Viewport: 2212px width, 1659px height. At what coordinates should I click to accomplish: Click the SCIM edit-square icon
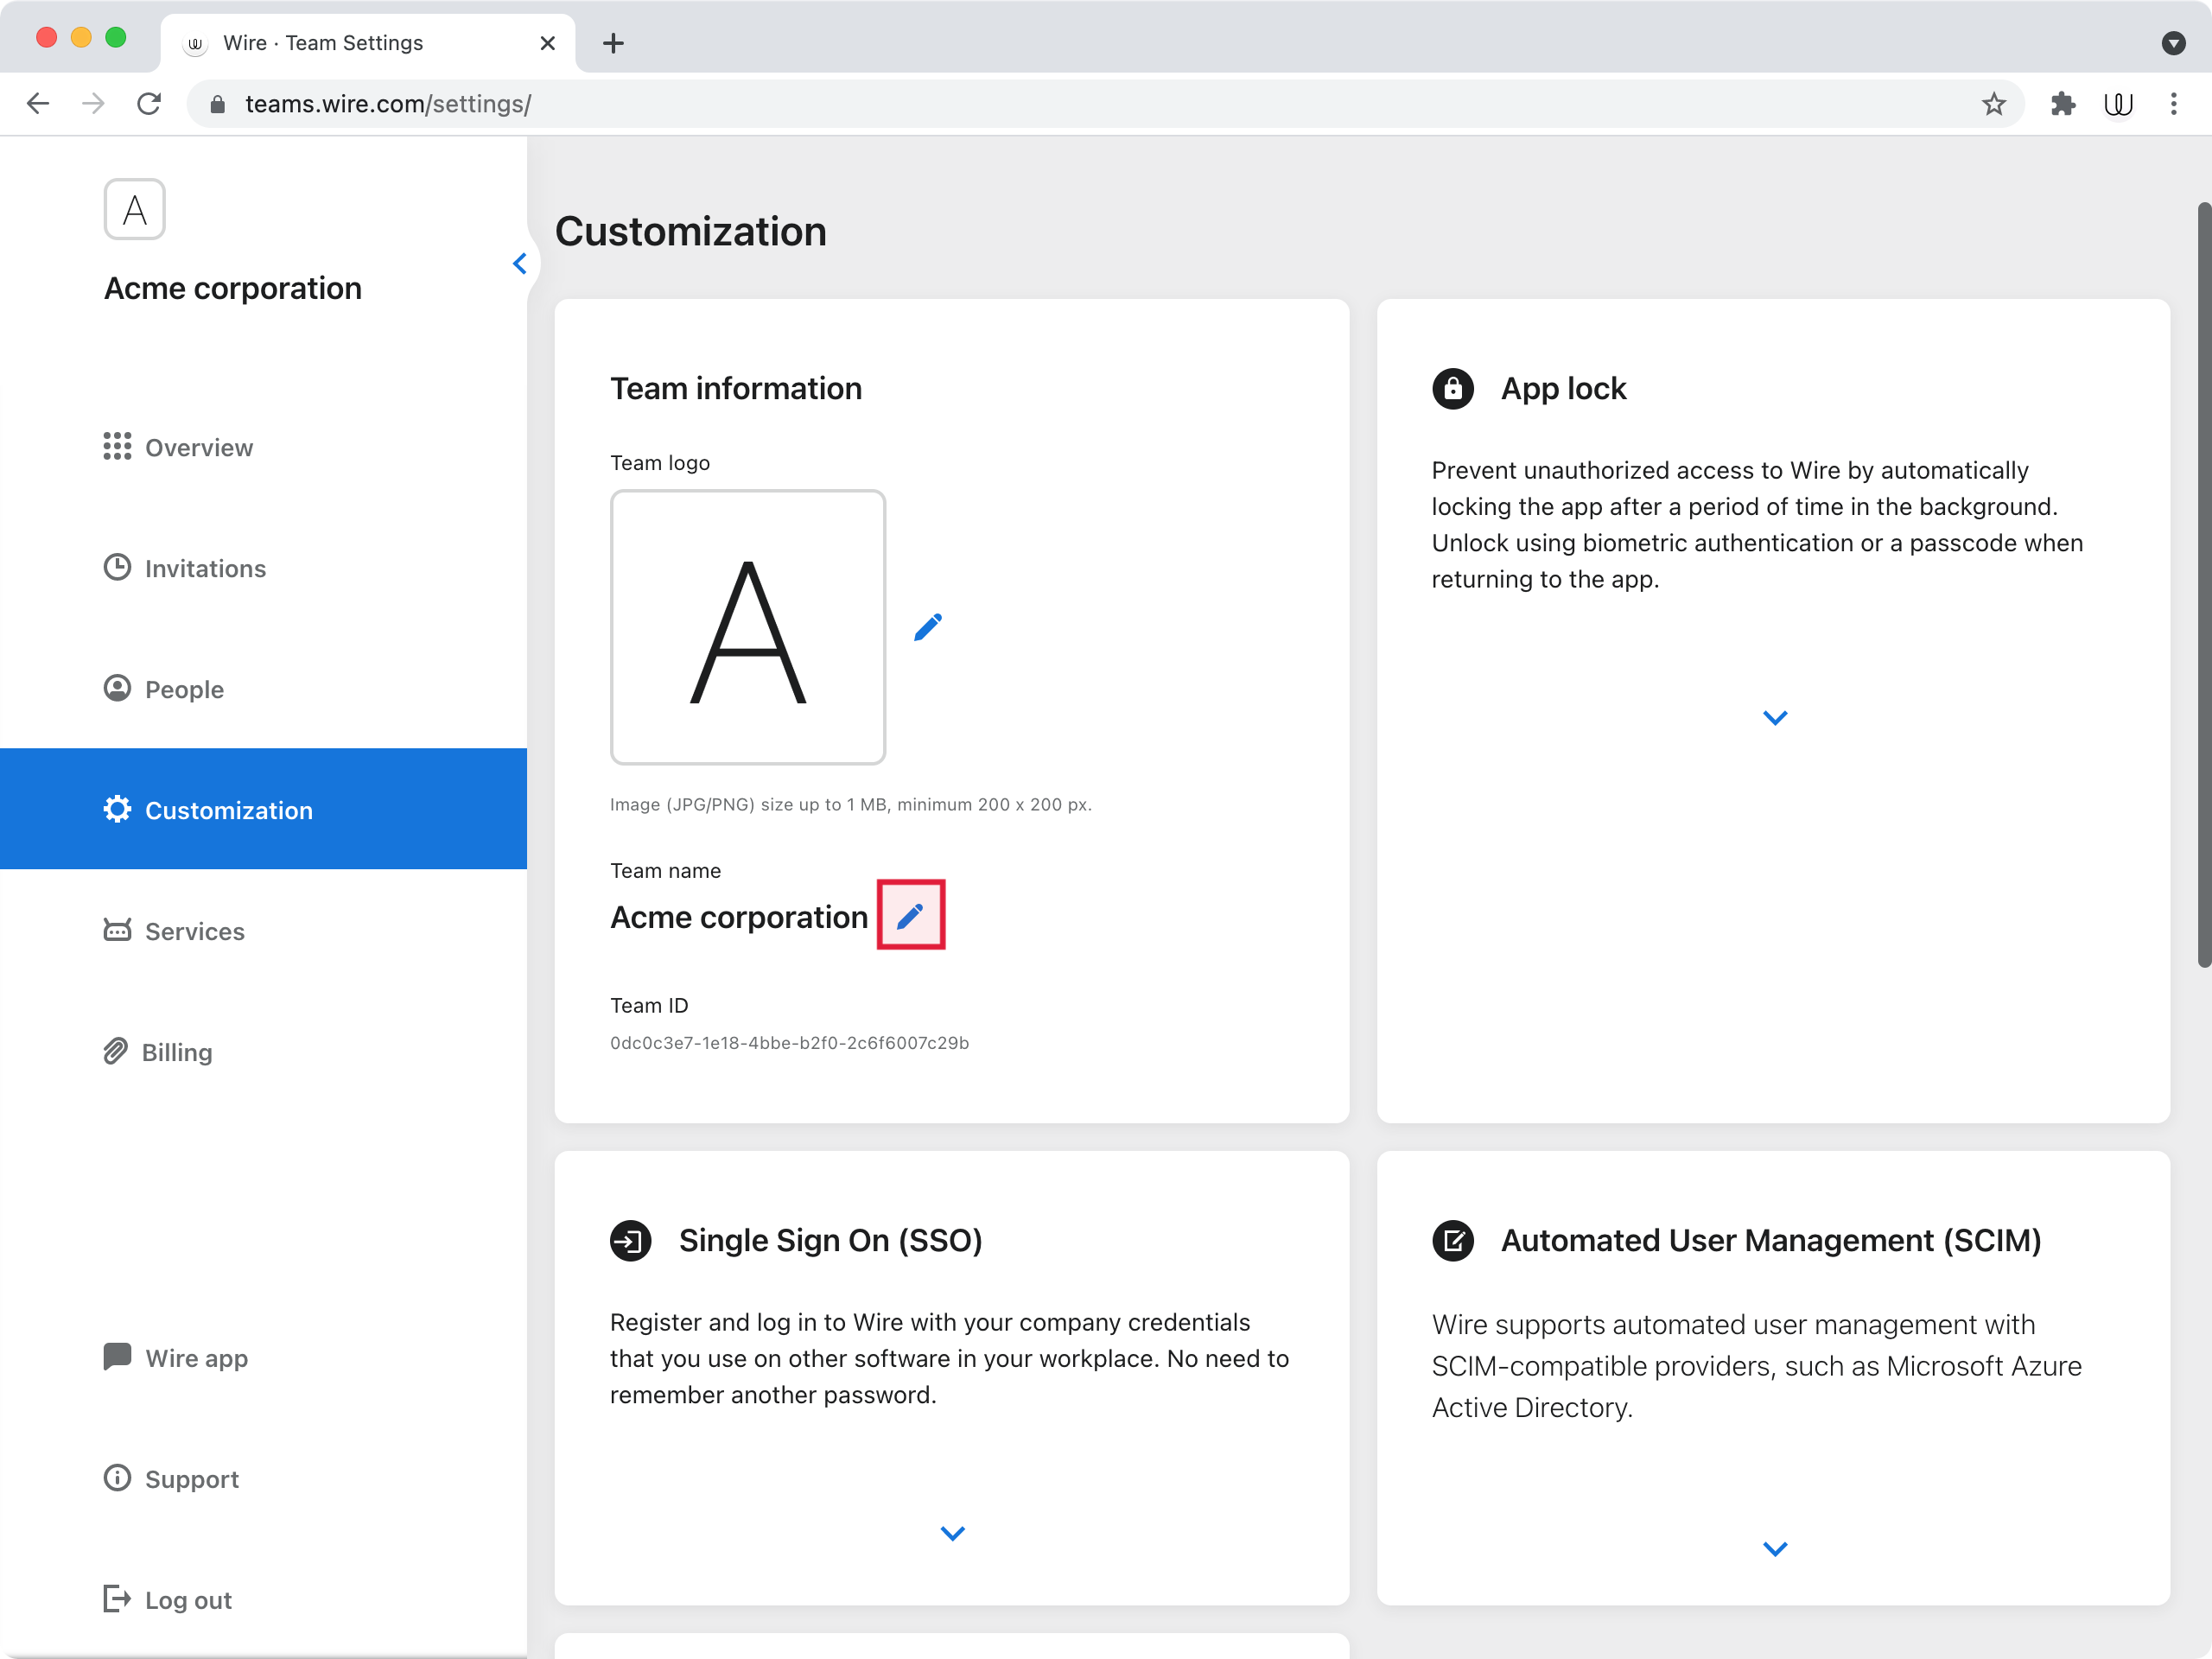[1453, 1241]
